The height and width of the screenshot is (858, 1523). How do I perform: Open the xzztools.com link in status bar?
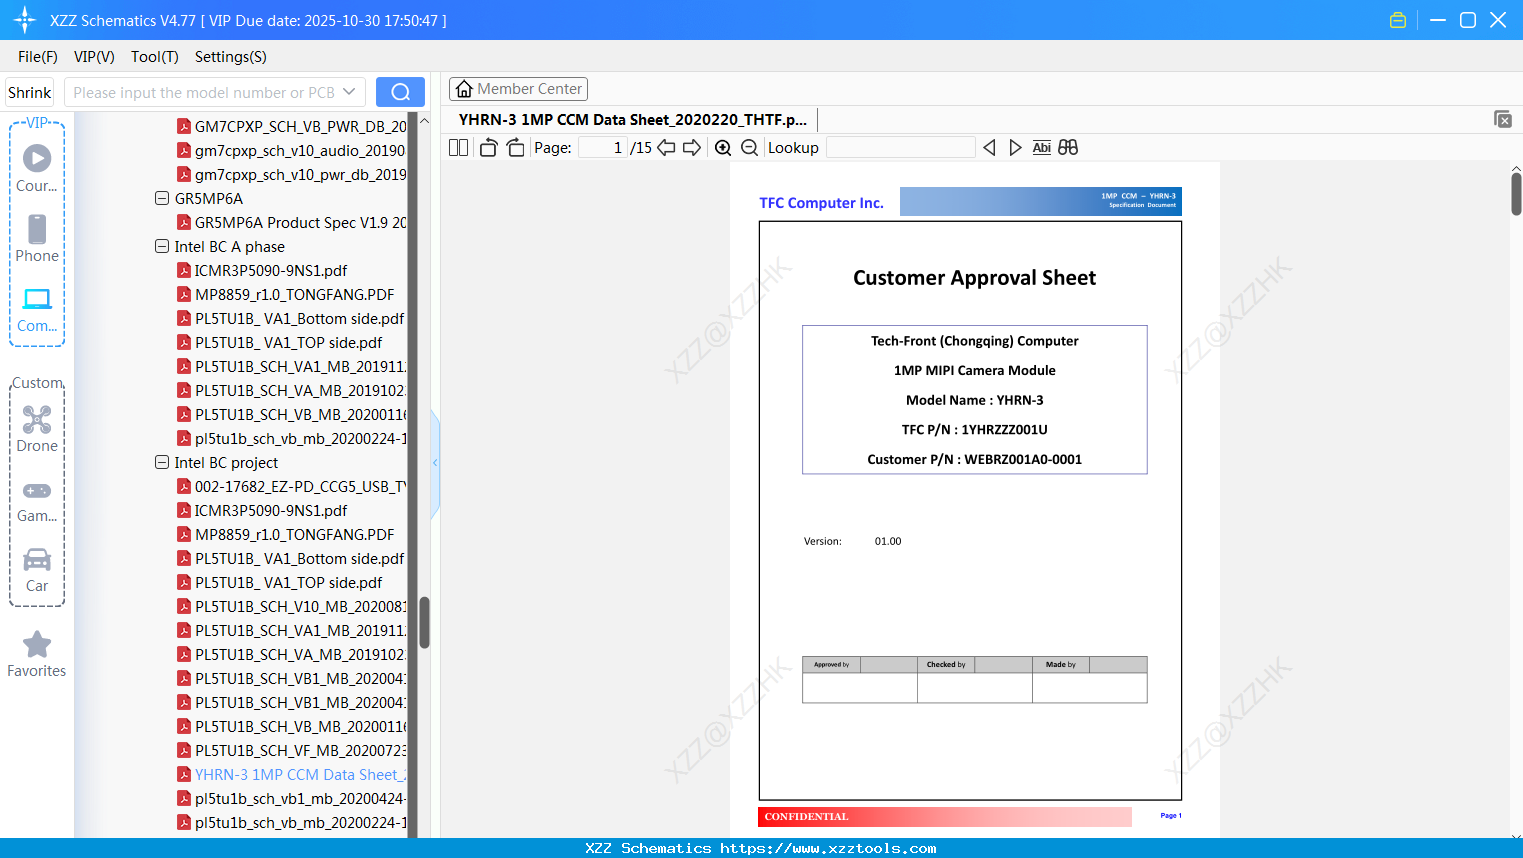828,848
